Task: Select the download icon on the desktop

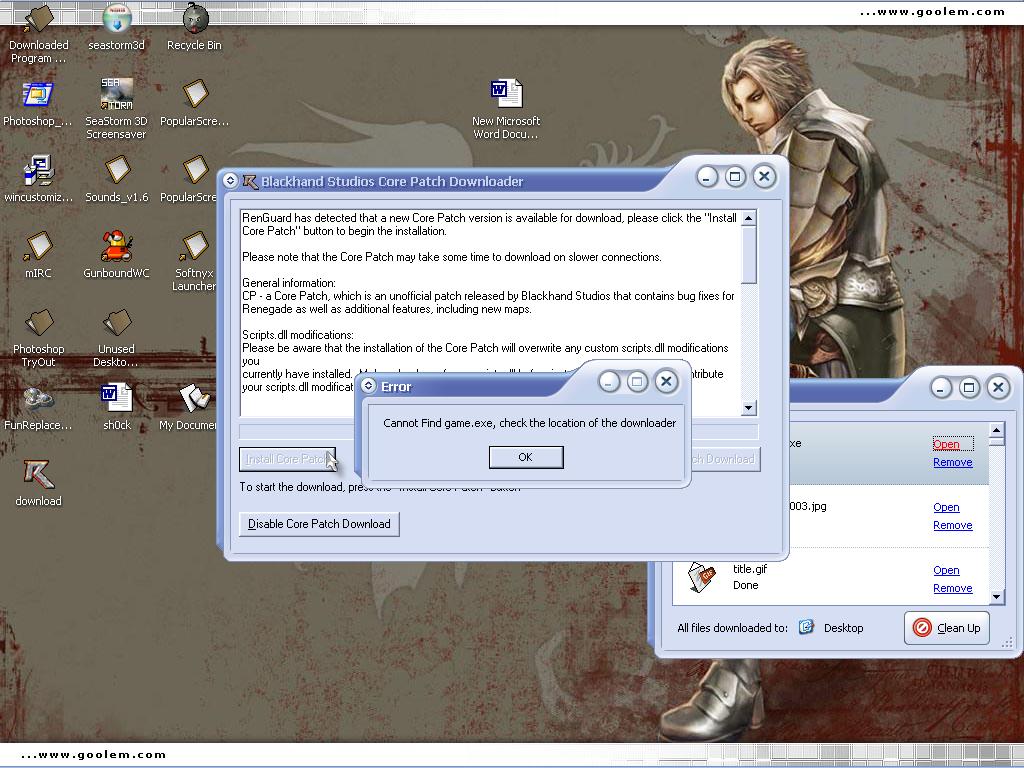Action: 39,475
